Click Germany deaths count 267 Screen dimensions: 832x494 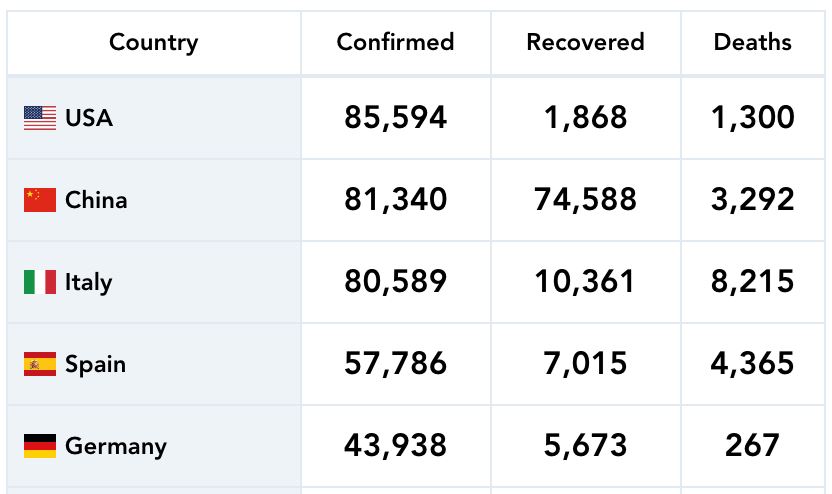pyautogui.click(x=752, y=446)
